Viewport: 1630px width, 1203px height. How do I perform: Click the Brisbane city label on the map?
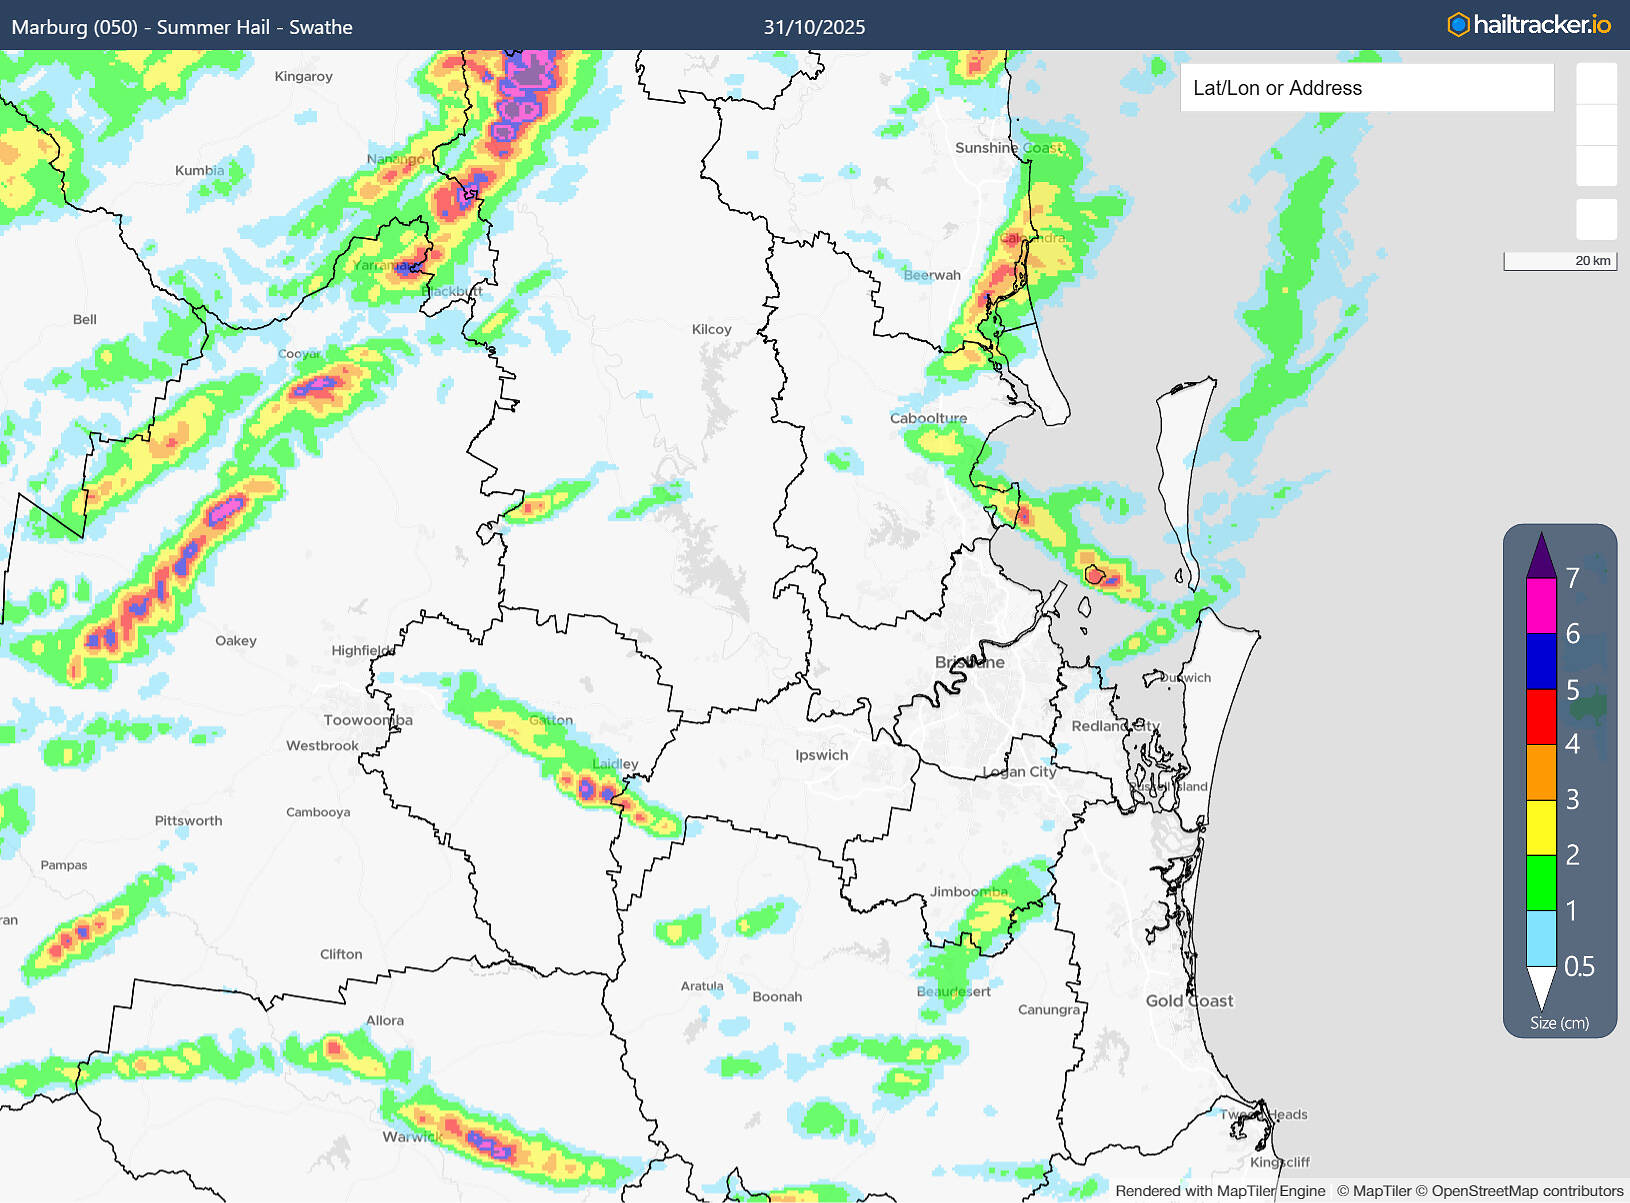[x=969, y=662]
